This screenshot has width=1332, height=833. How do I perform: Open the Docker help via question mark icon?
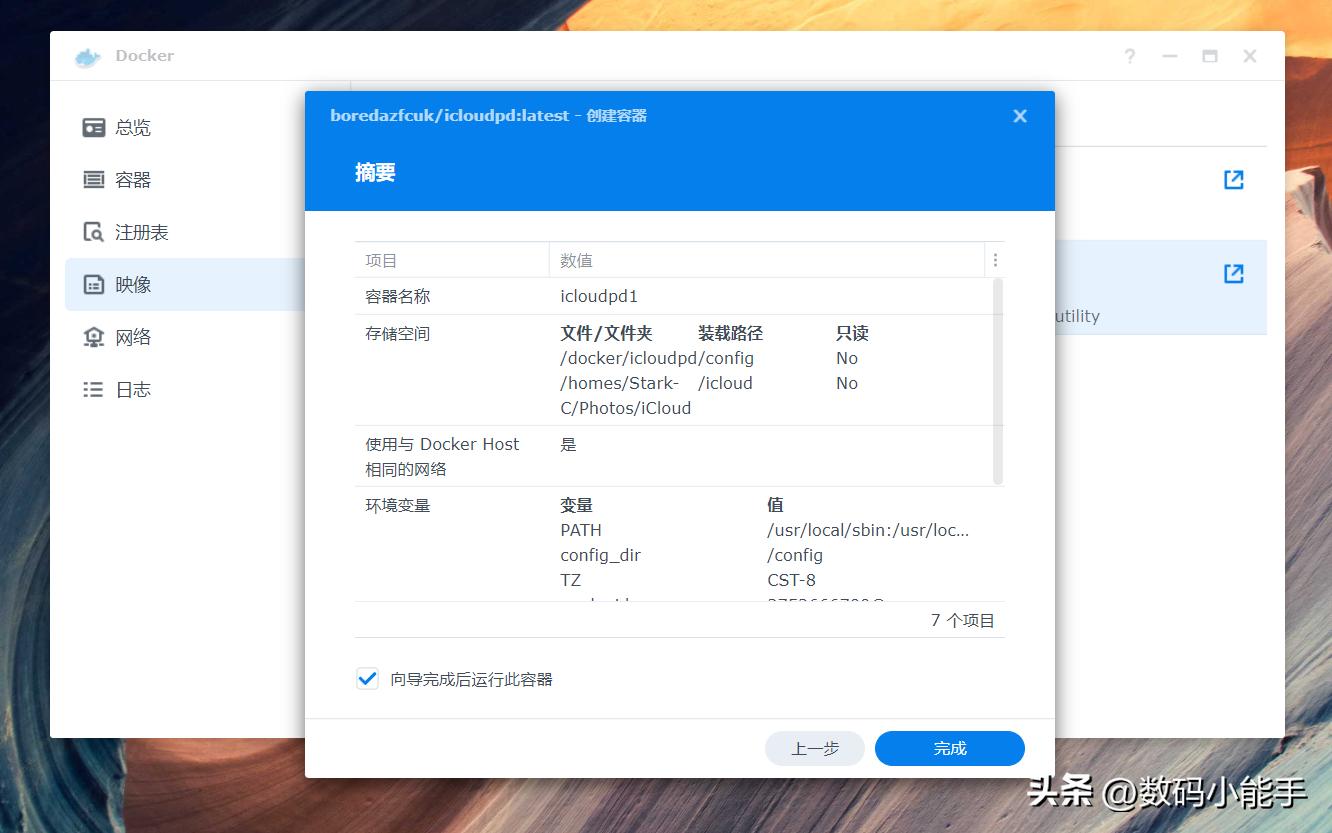coord(1129,56)
